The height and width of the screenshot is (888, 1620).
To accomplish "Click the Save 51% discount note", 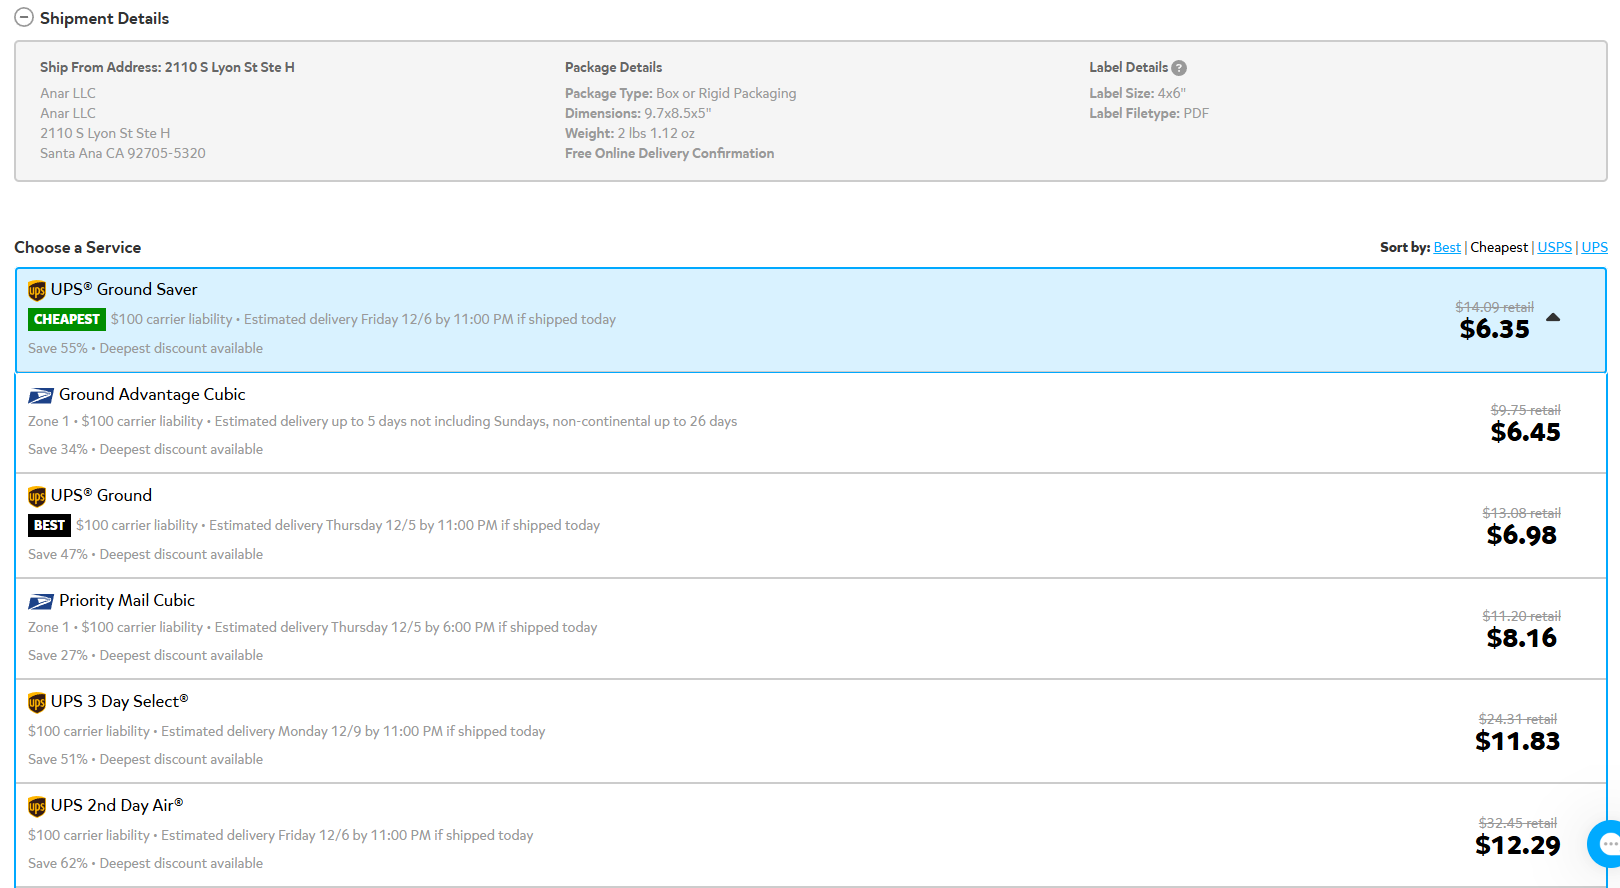I will click(x=145, y=759).
